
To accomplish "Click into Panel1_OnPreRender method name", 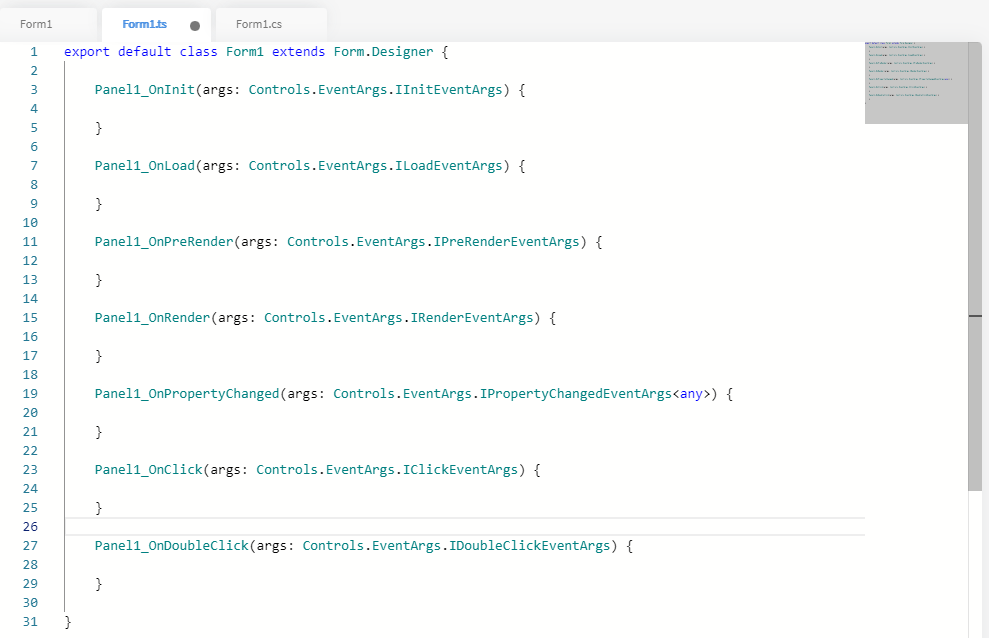I will point(163,242).
